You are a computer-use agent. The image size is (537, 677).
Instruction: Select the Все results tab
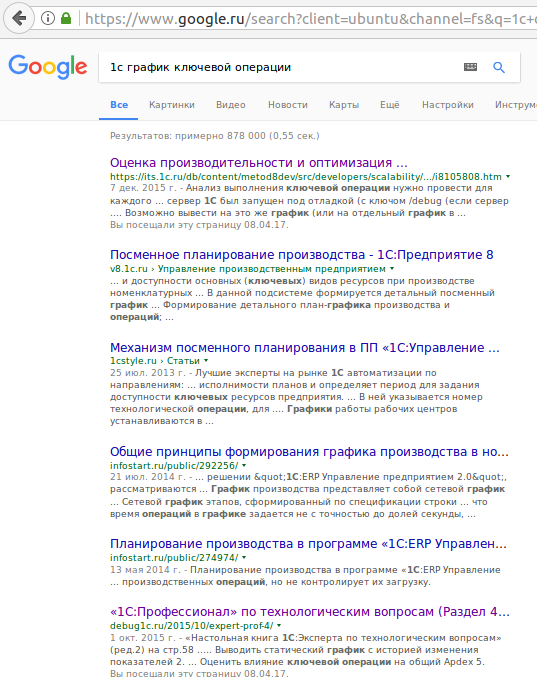119,105
